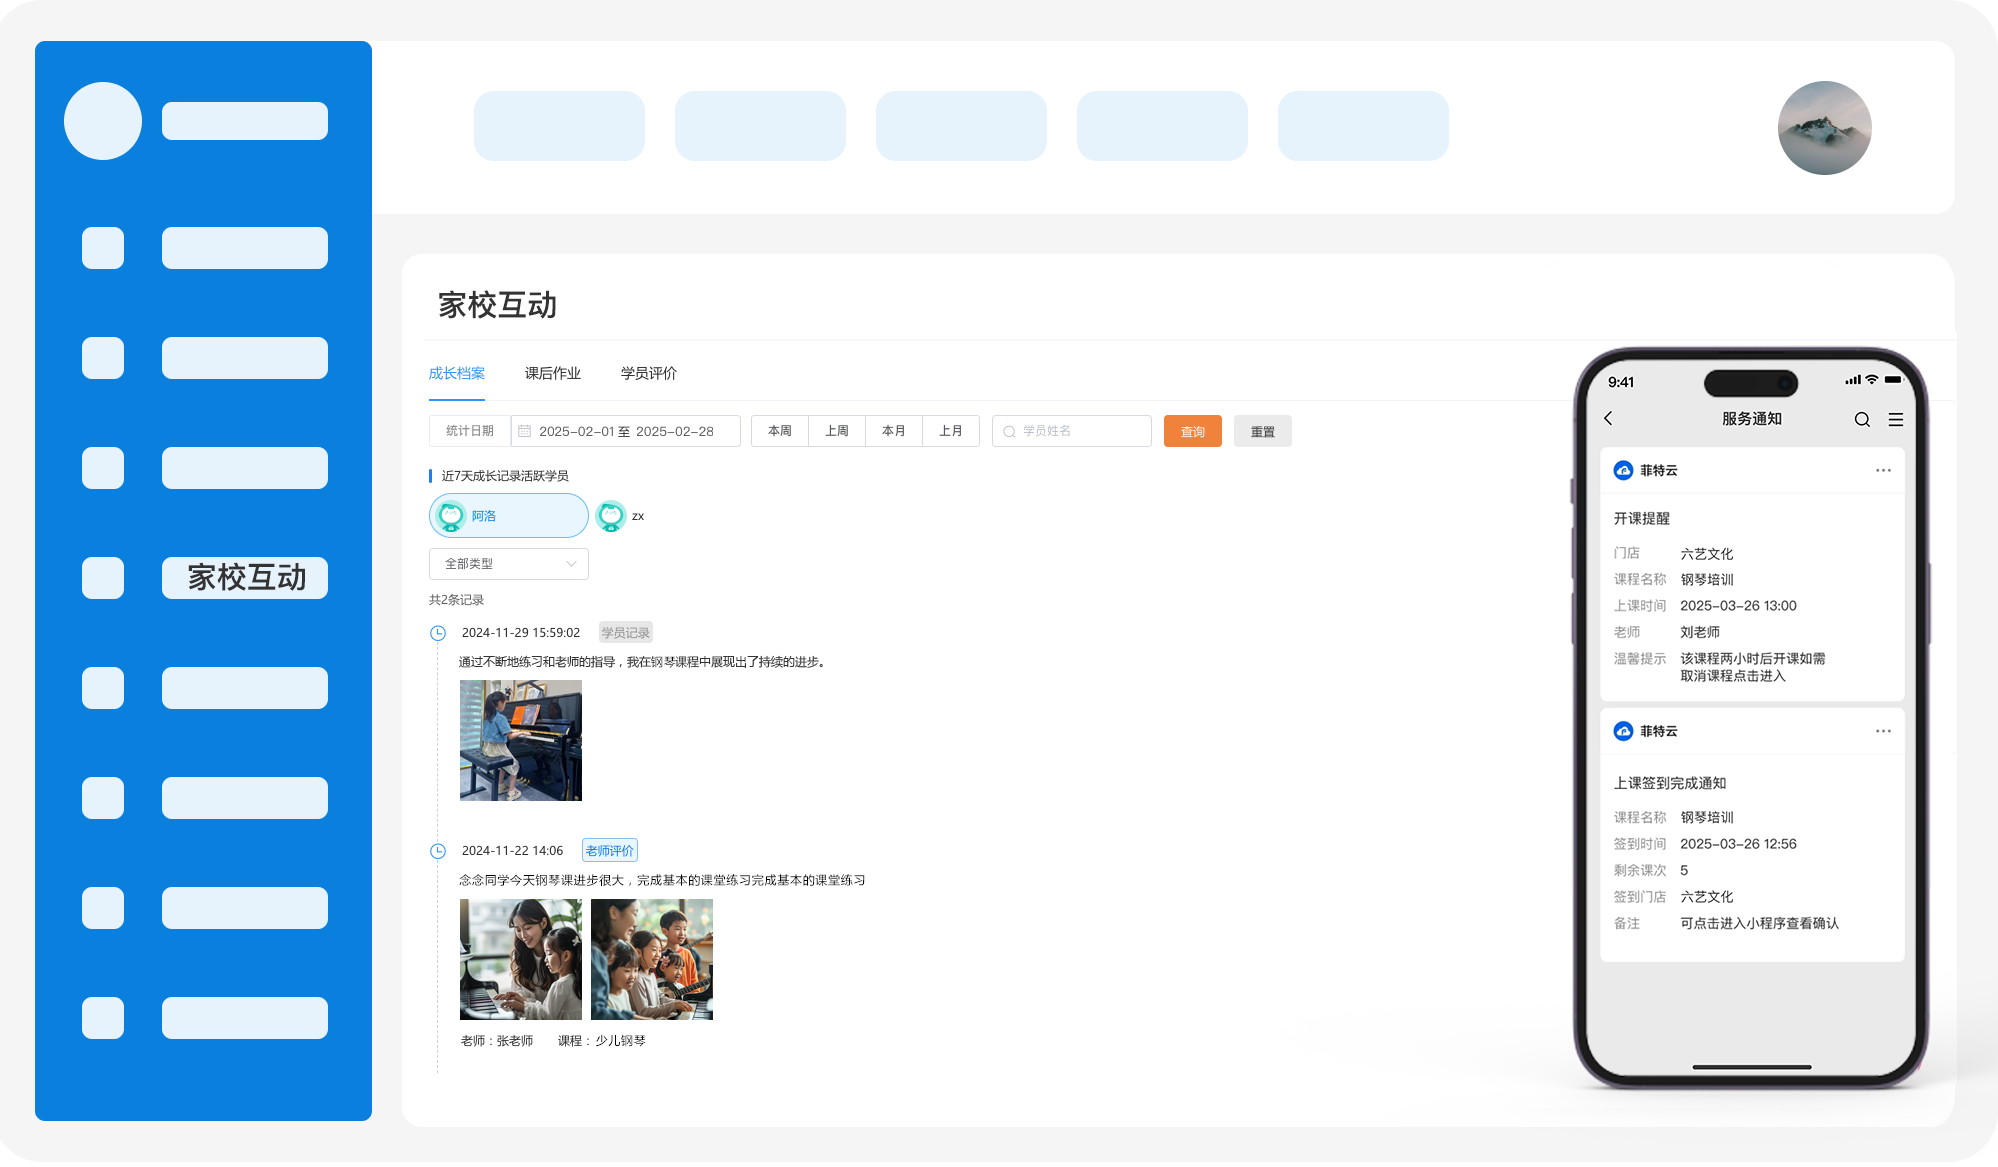Choose the 上月 quick date filter
The width and height of the screenshot is (1998, 1167).
click(x=950, y=431)
